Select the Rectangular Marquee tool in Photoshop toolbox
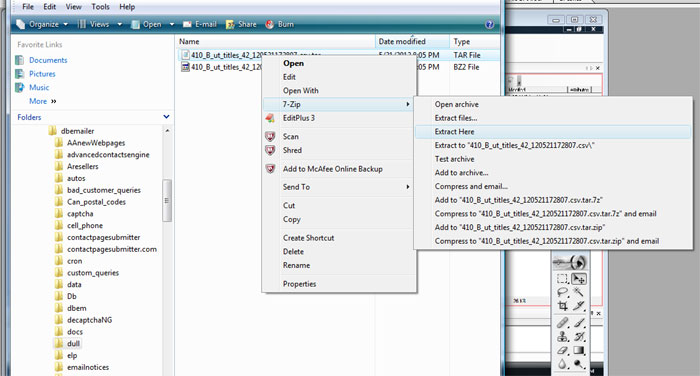Screen dimensions: 700x376 tap(562, 279)
